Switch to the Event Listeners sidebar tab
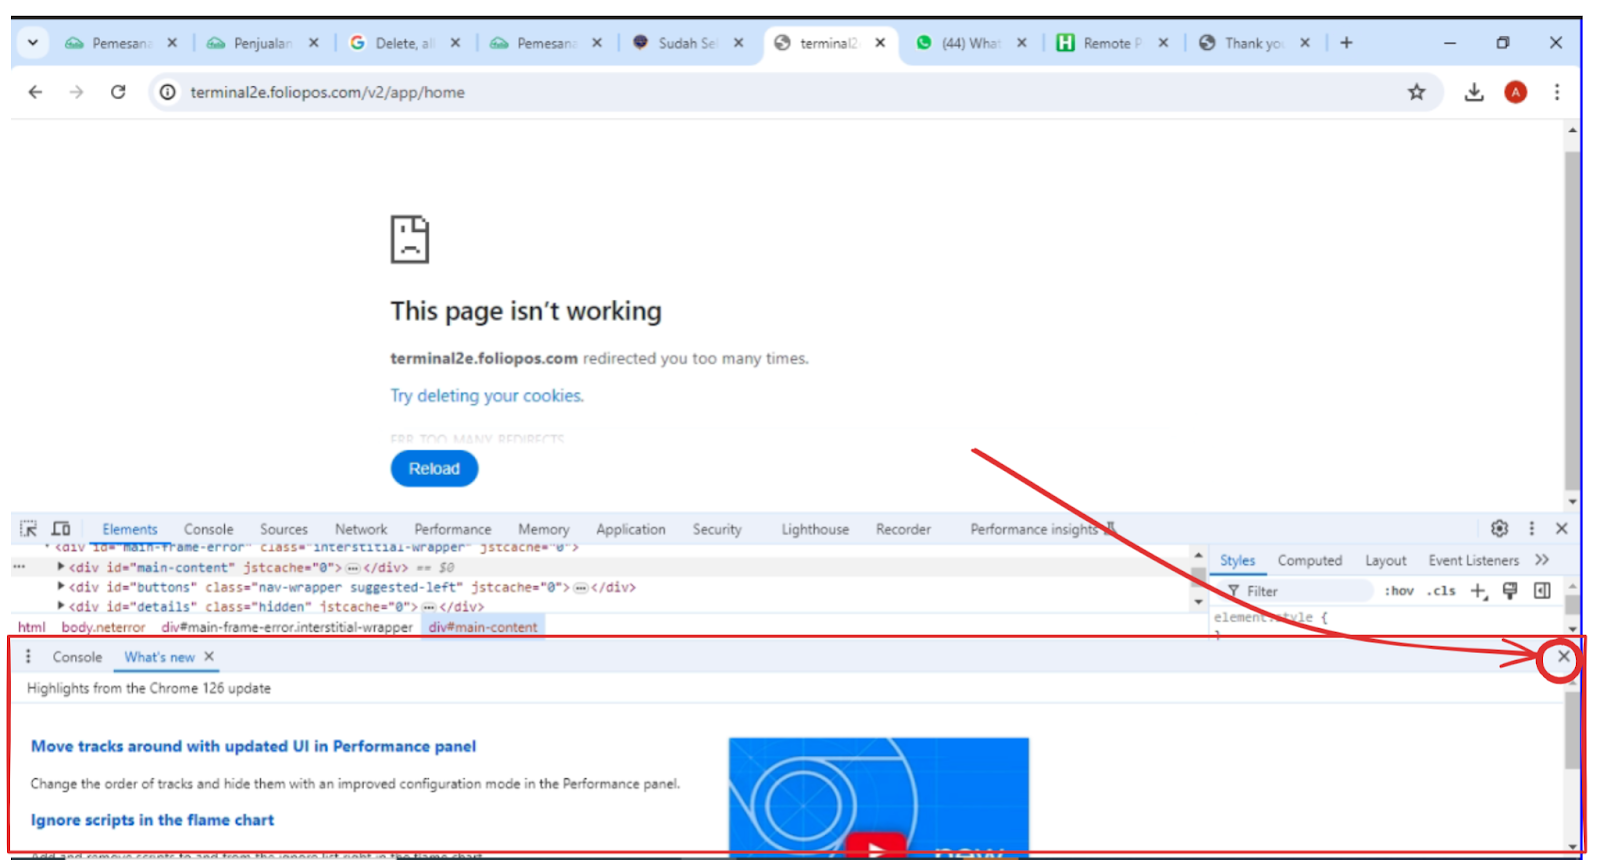The image size is (1600, 860). [1473, 561]
